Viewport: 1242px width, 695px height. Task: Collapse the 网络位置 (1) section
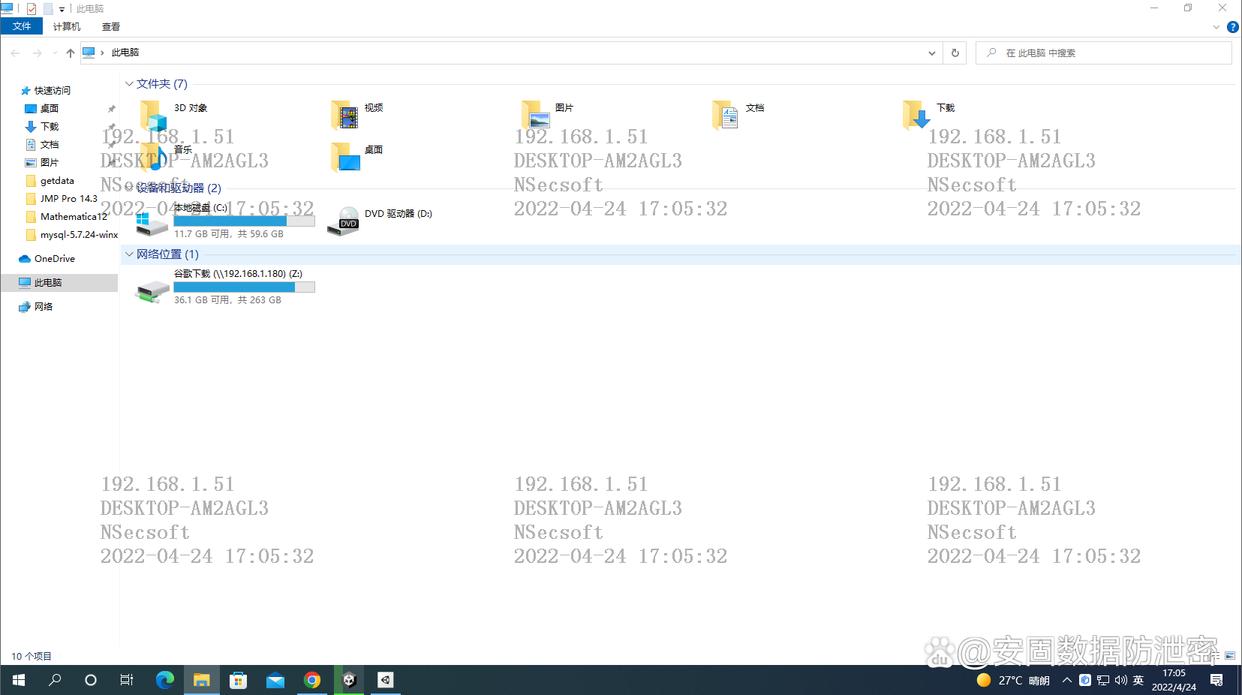click(x=130, y=254)
